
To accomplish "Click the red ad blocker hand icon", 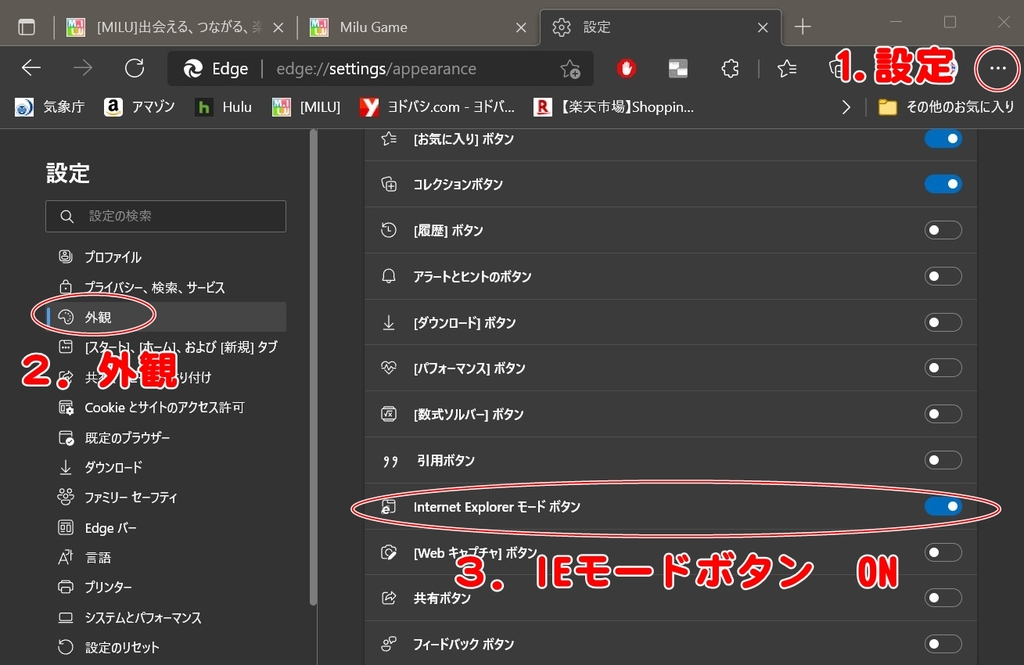I will click(626, 68).
